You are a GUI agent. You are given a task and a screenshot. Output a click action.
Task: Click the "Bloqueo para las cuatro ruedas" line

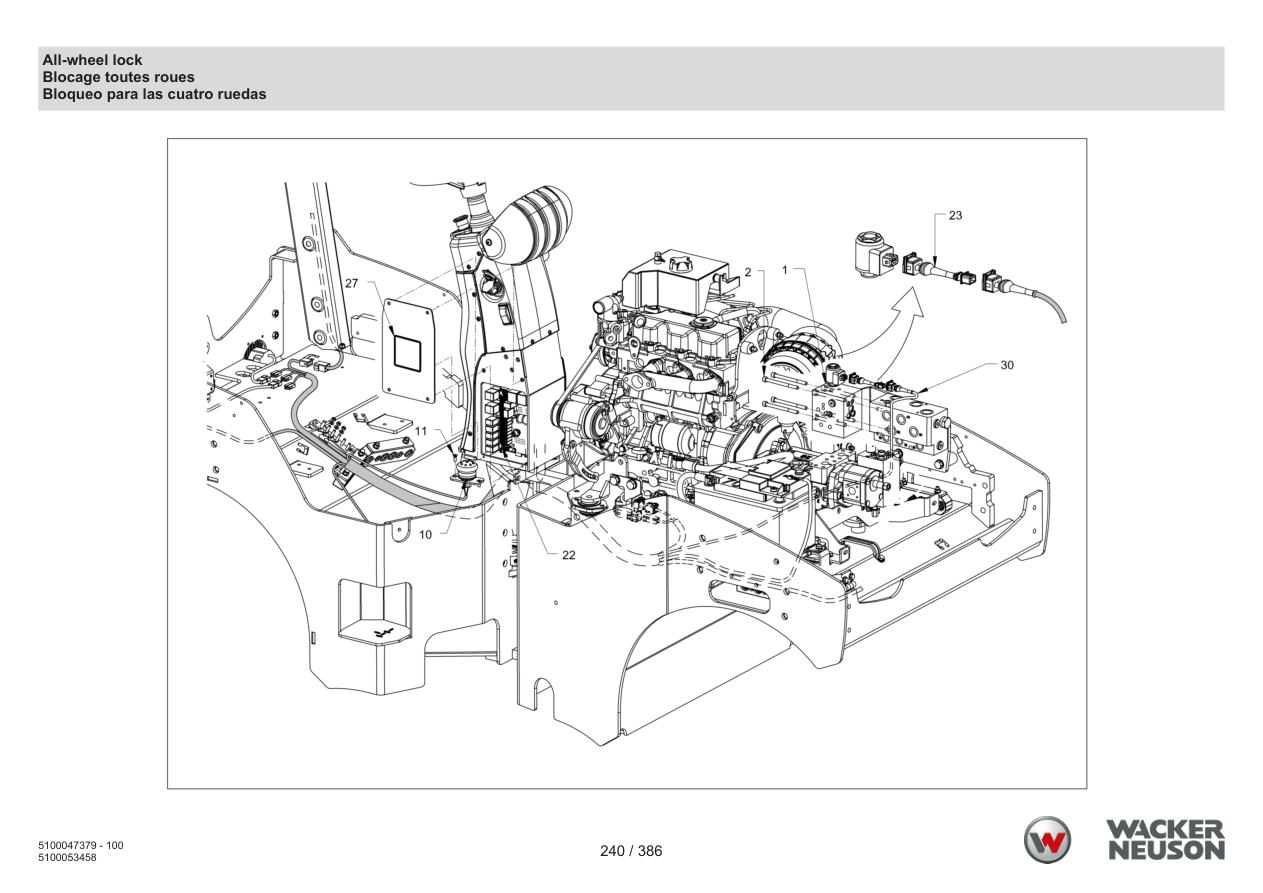pos(154,94)
